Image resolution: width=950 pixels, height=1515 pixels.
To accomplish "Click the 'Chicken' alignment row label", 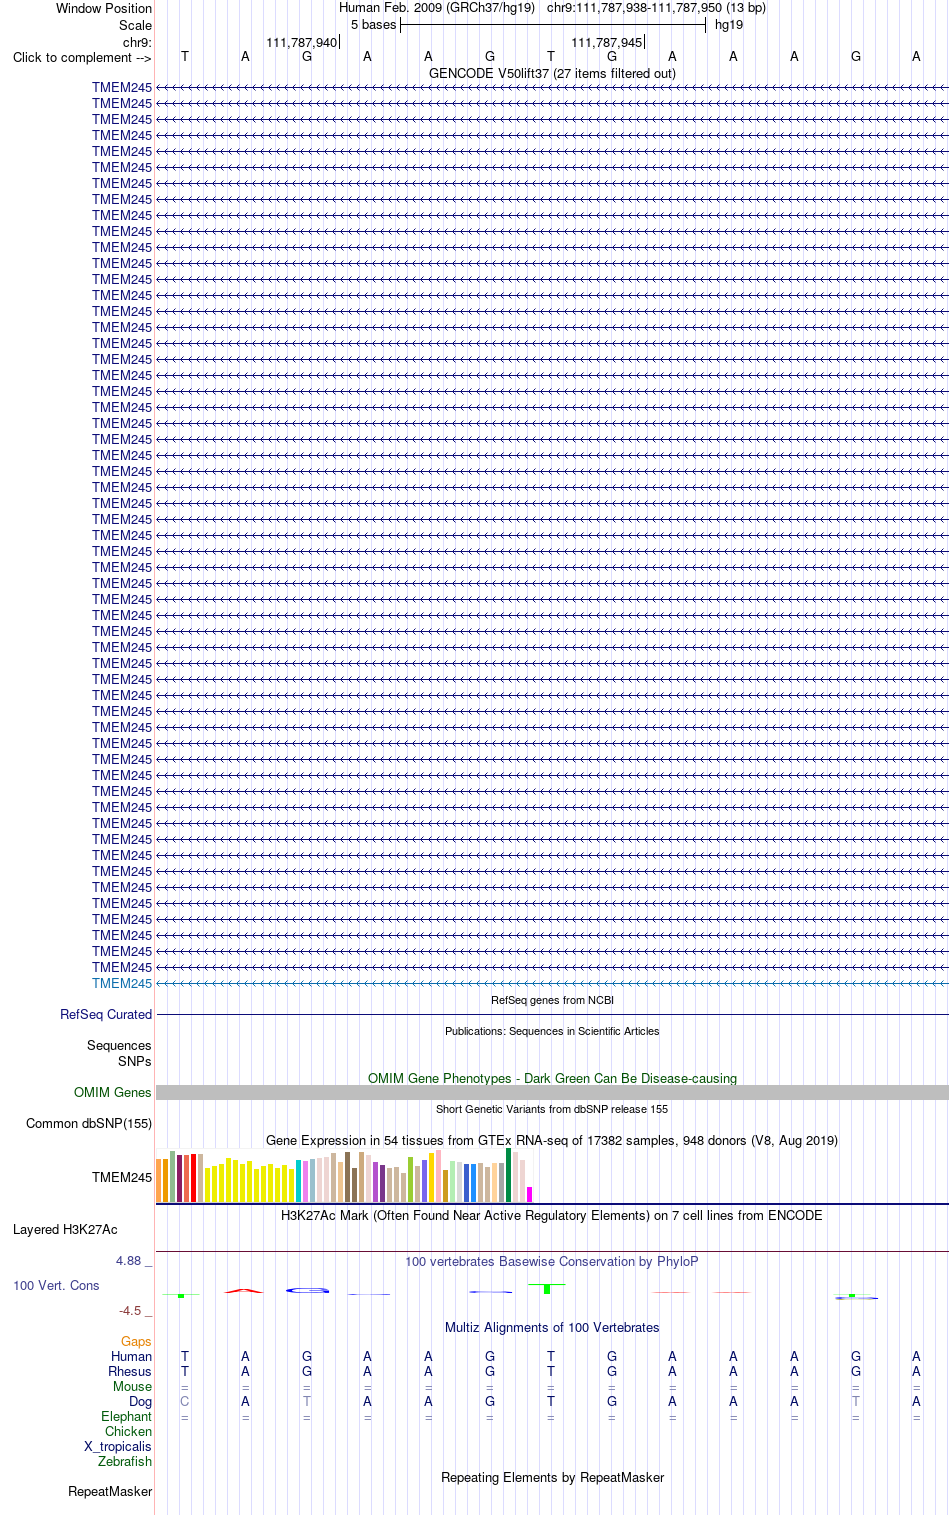I will [x=128, y=1431].
